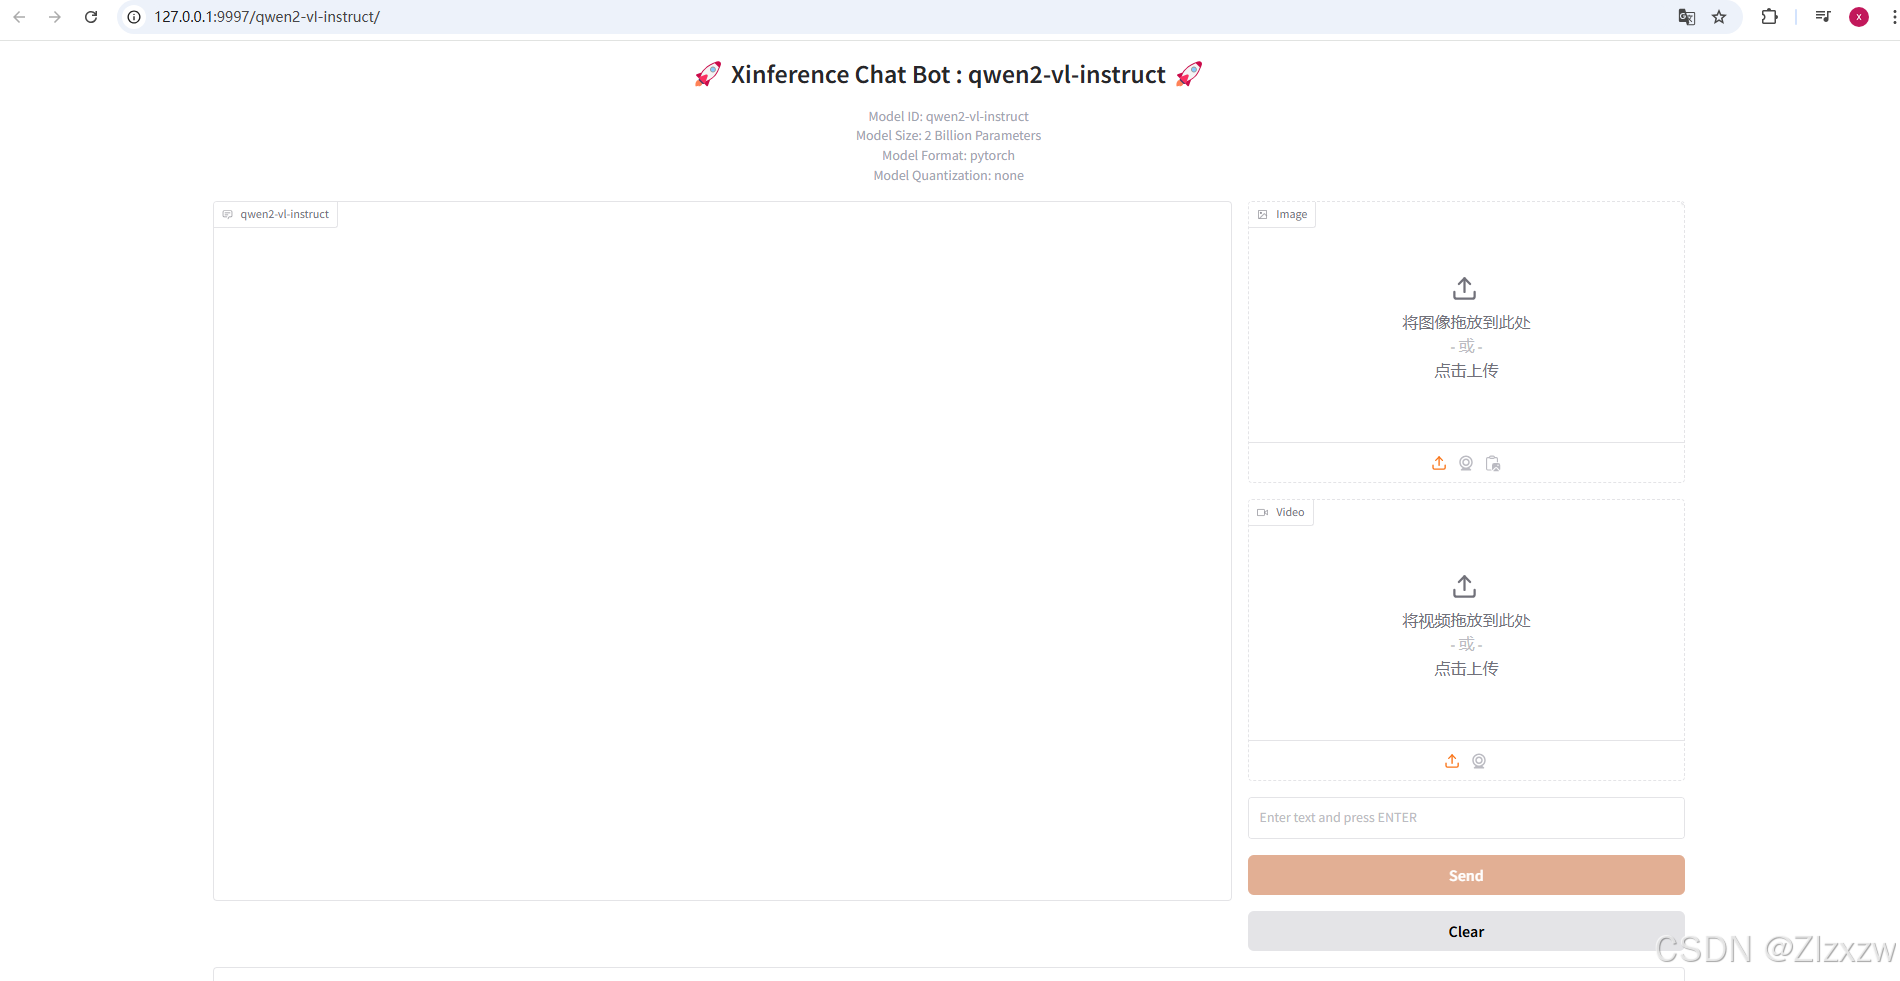Click the image drop area upload arrow
Viewport: 1900px width, 981px height.
tap(1465, 288)
